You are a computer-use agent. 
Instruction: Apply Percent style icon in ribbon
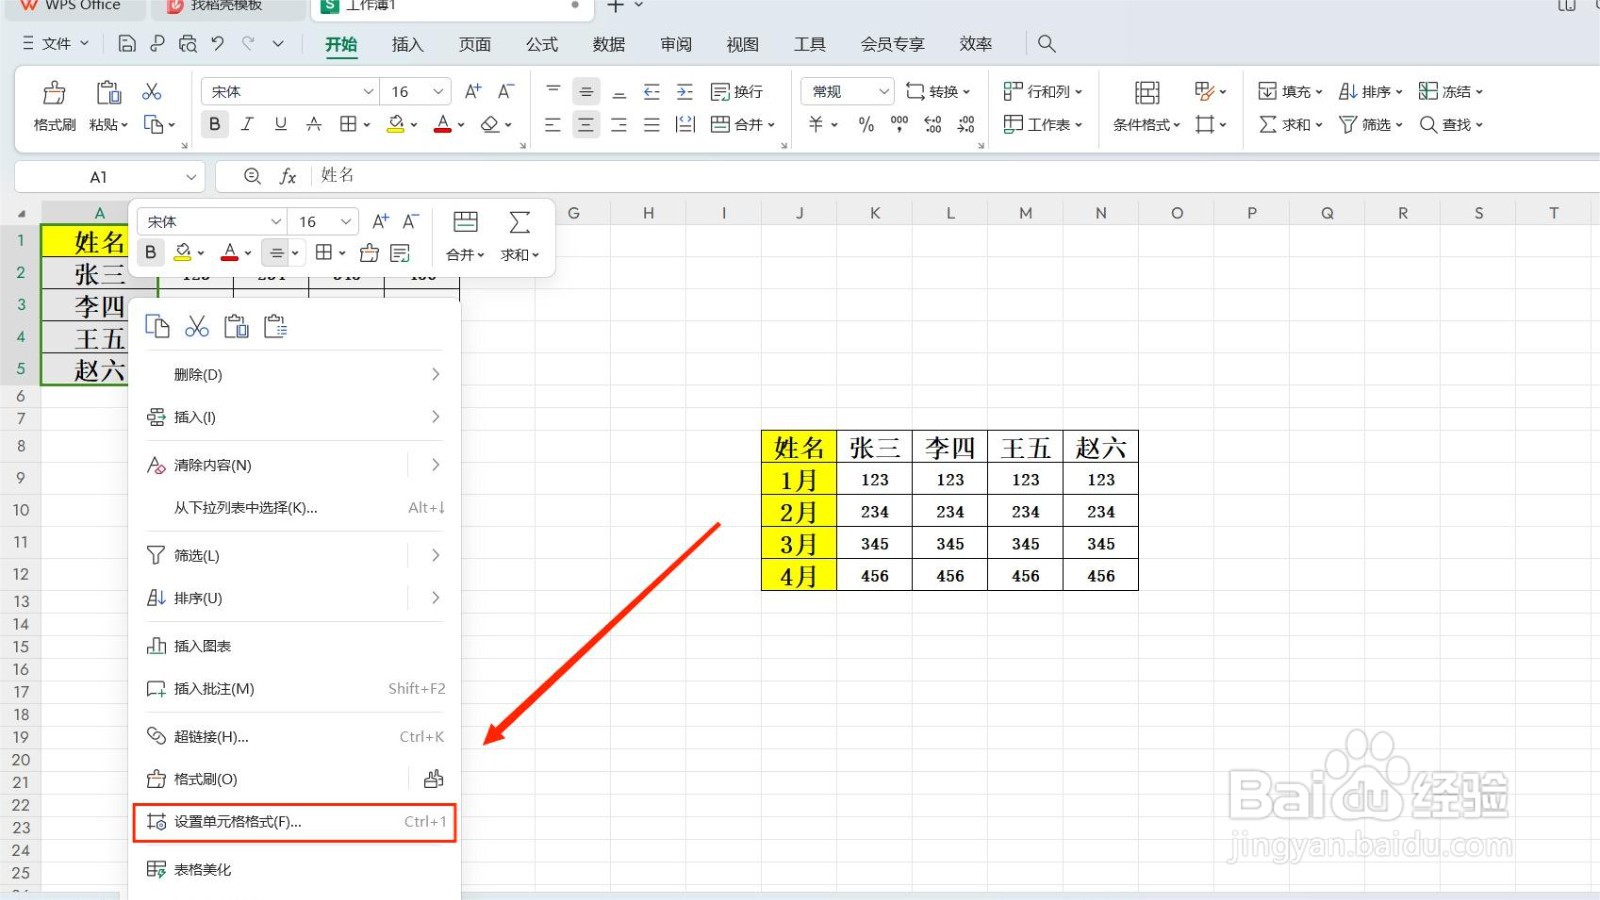[x=866, y=124]
